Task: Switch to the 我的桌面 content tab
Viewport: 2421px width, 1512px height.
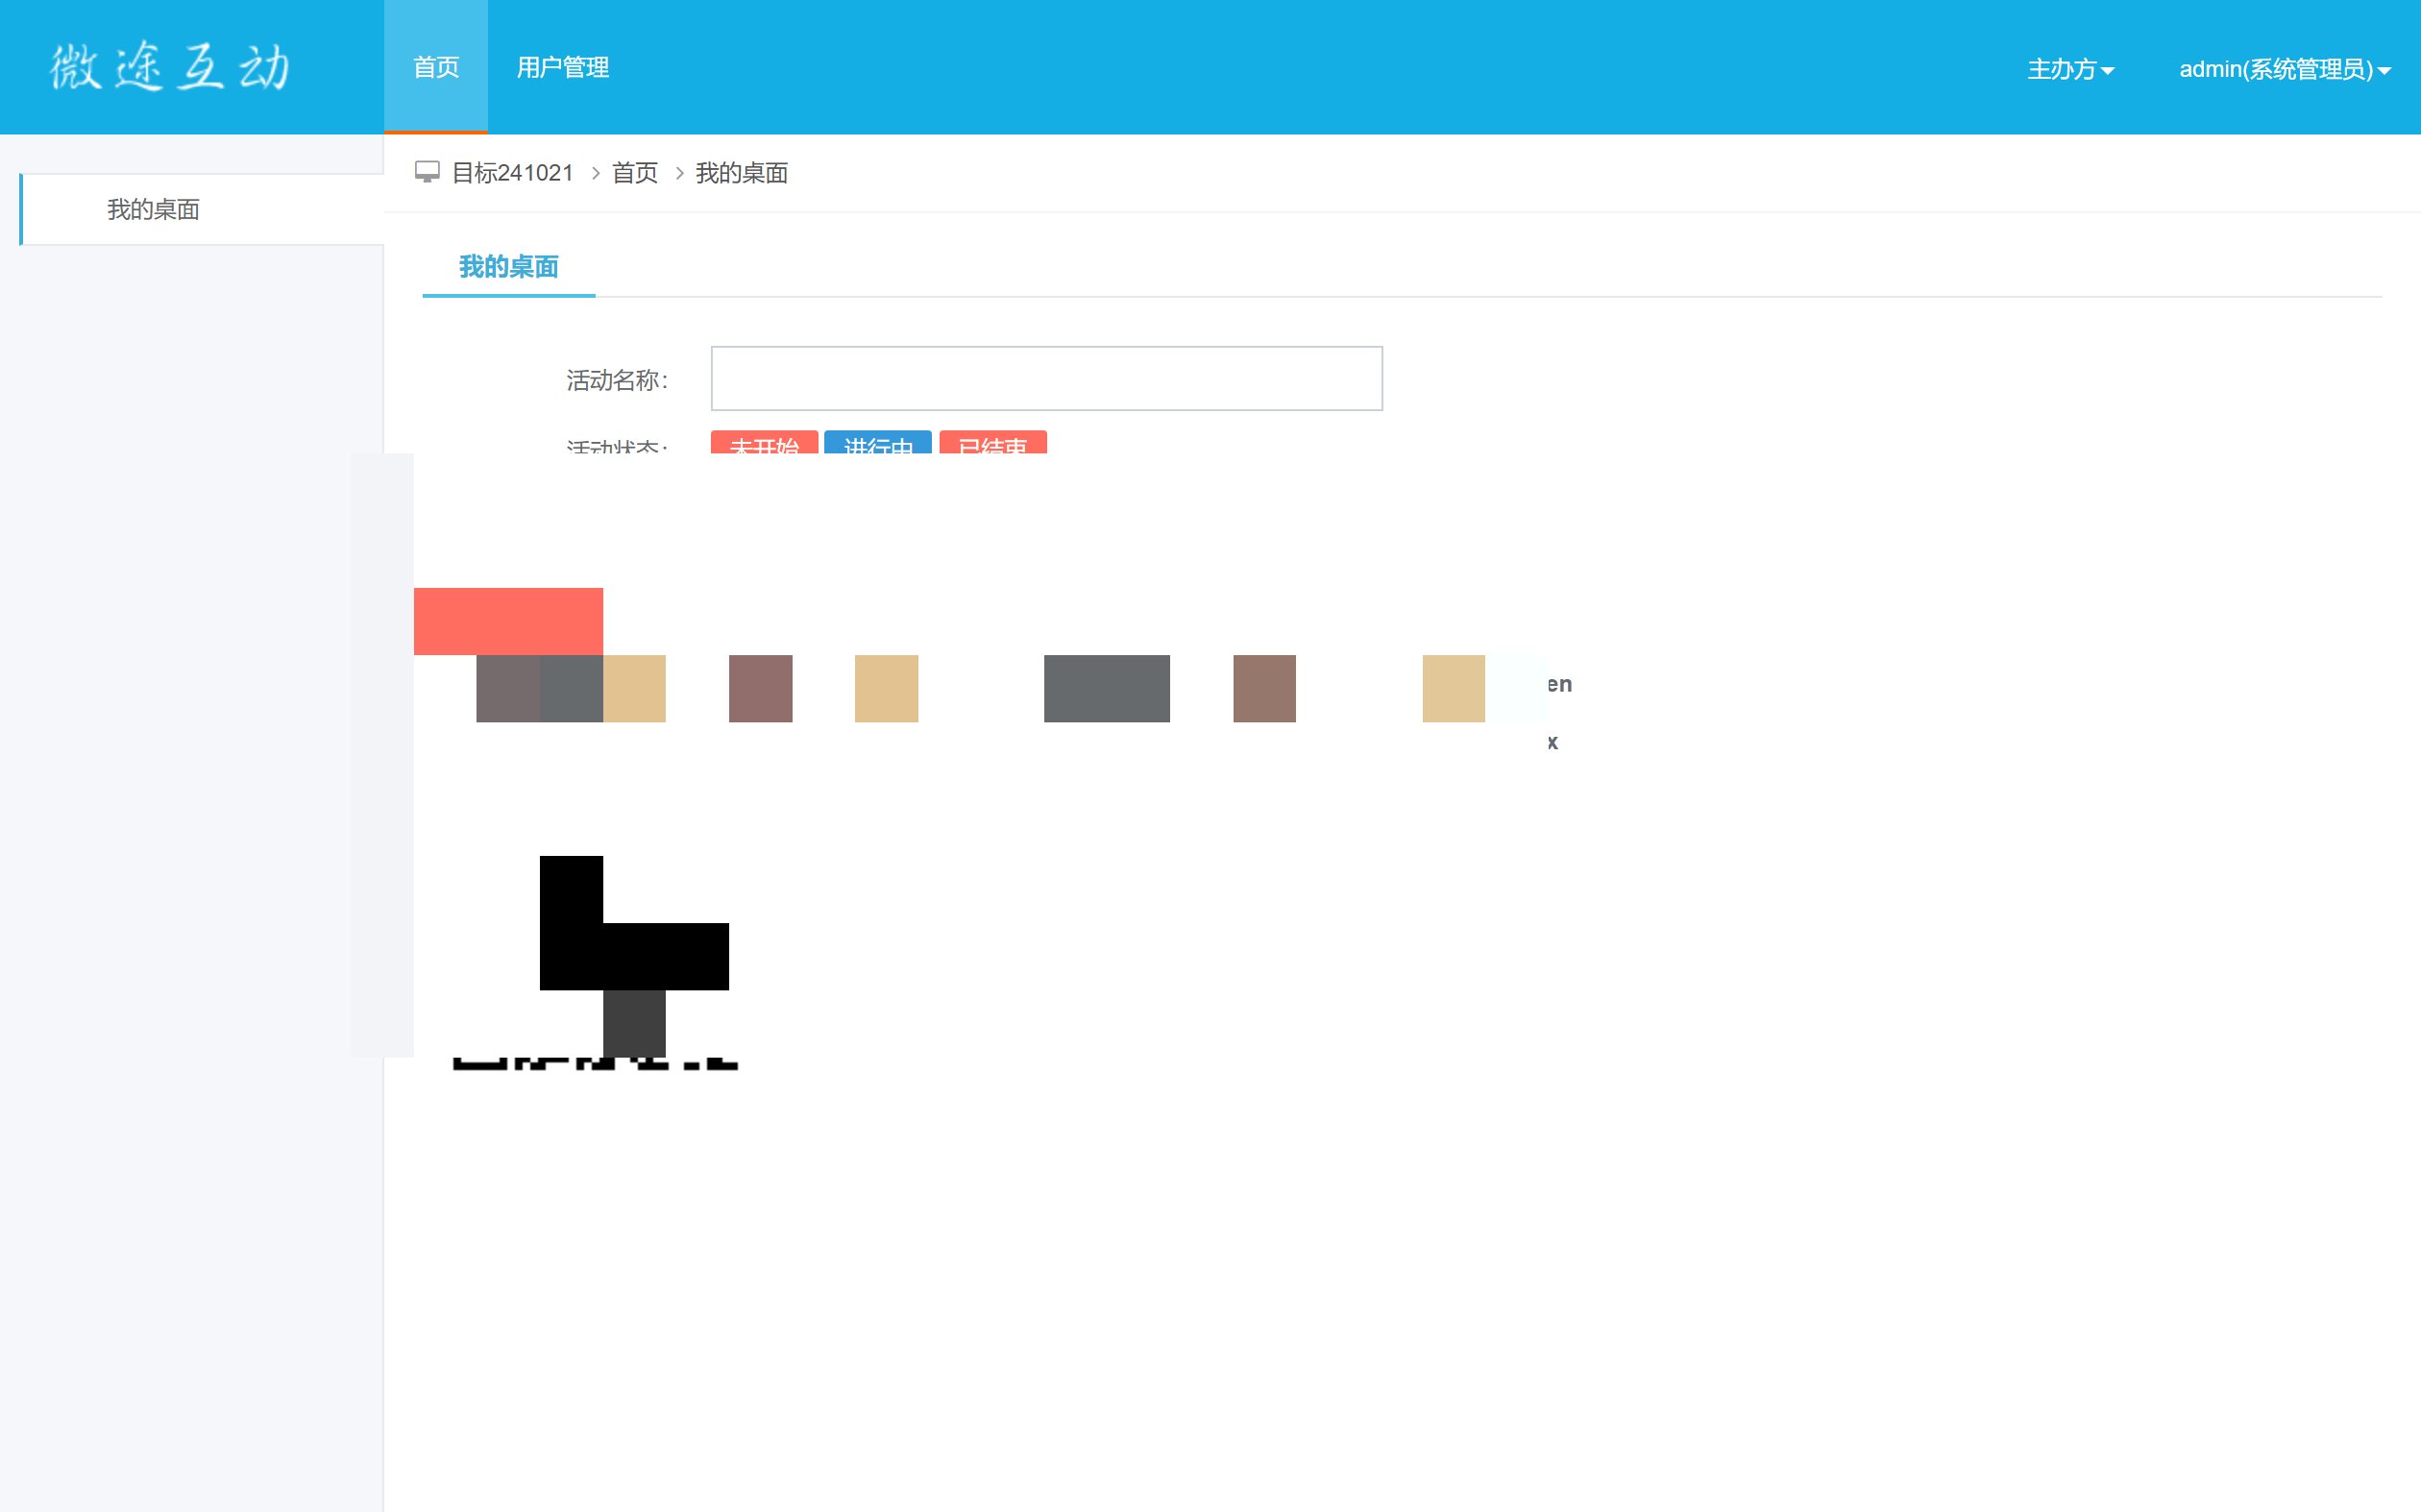Action: (x=508, y=267)
